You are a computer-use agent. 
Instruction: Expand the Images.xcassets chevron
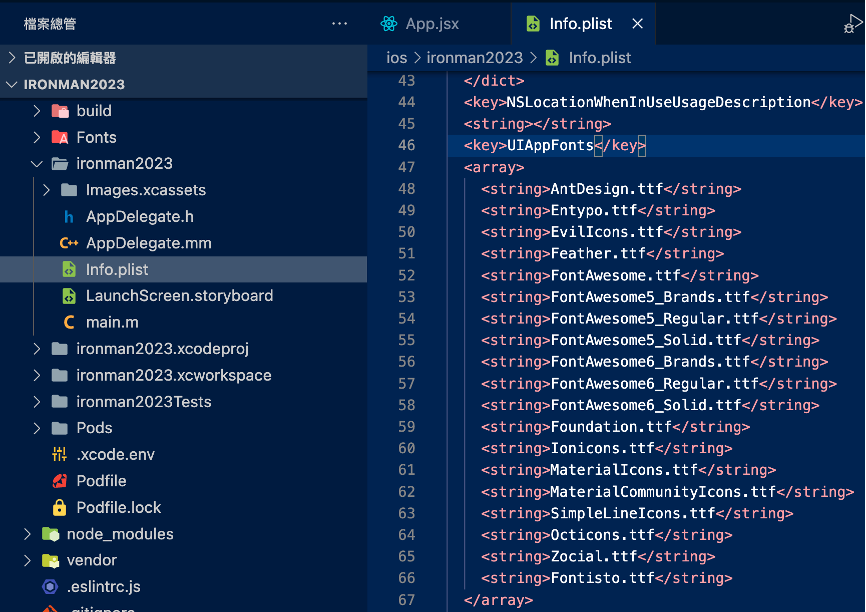[x=46, y=190]
